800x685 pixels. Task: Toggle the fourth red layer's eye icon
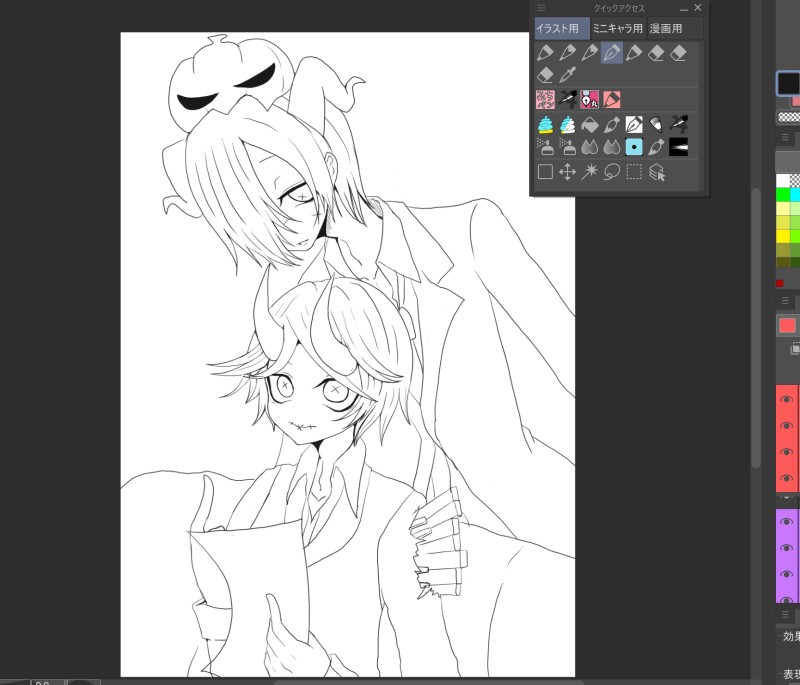pyautogui.click(x=786, y=478)
